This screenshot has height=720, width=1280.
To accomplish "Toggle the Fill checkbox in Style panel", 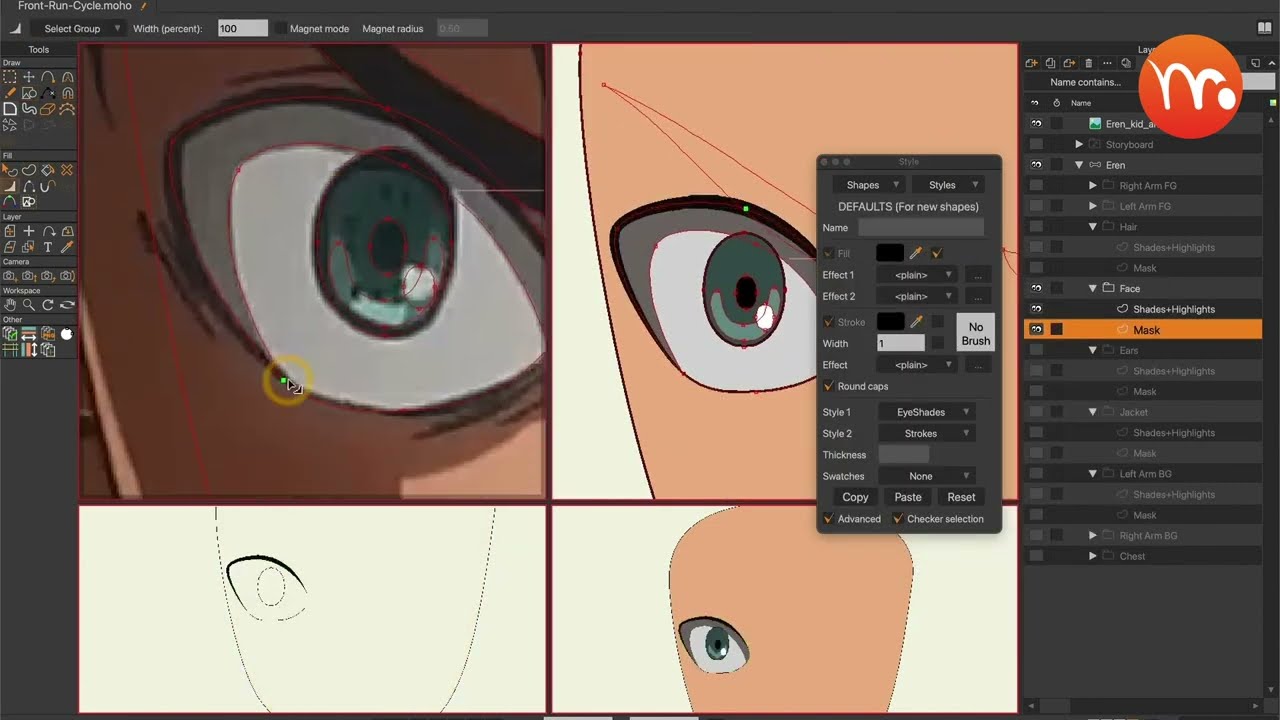I will click(828, 254).
